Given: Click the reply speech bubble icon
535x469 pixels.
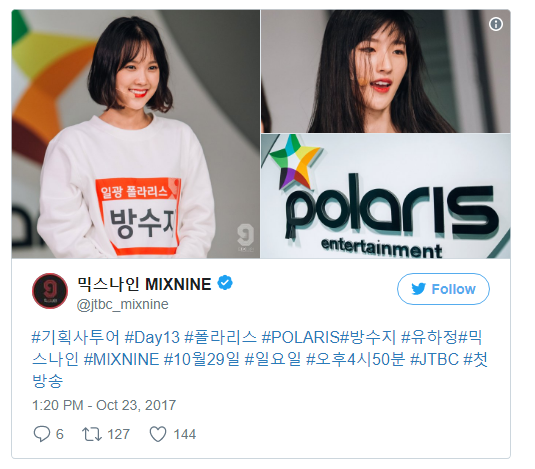Looking at the screenshot, I should (x=42, y=434).
